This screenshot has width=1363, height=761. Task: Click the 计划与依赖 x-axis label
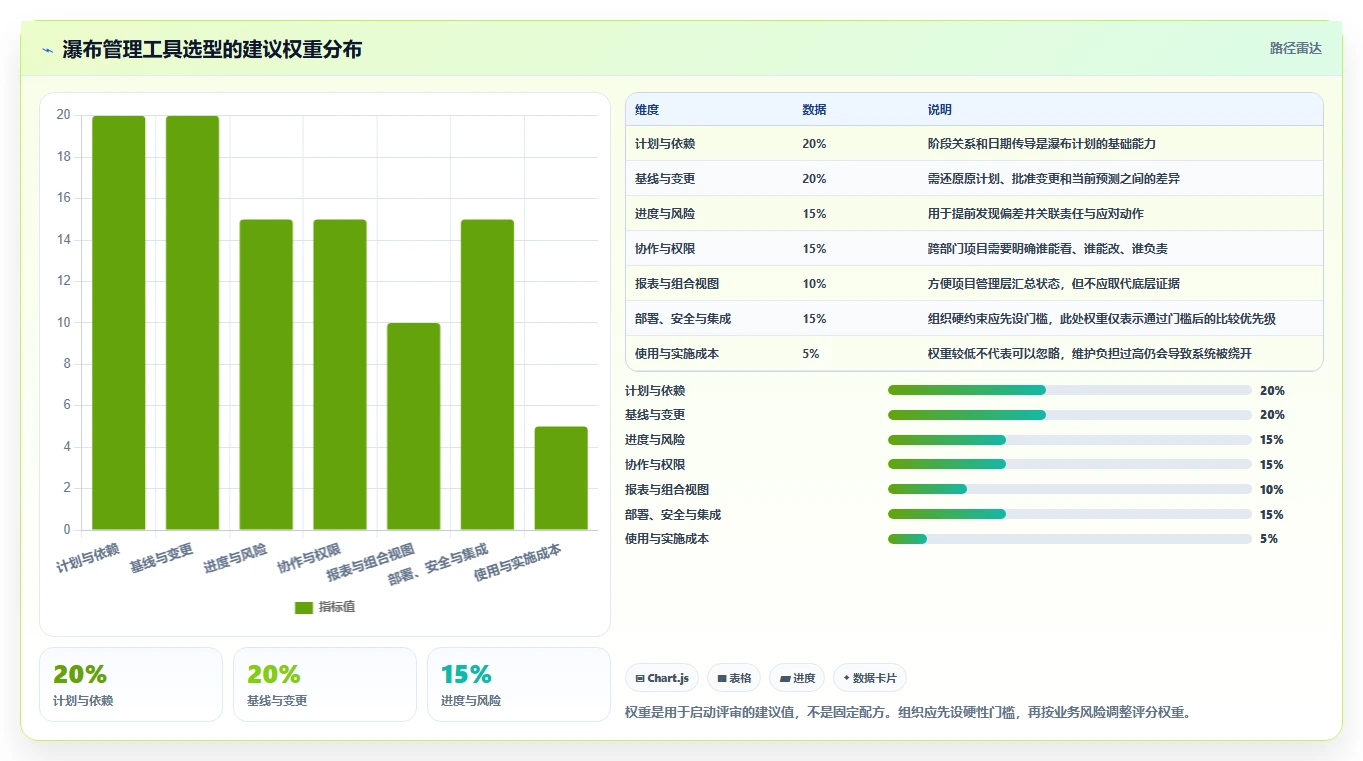(x=88, y=557)
